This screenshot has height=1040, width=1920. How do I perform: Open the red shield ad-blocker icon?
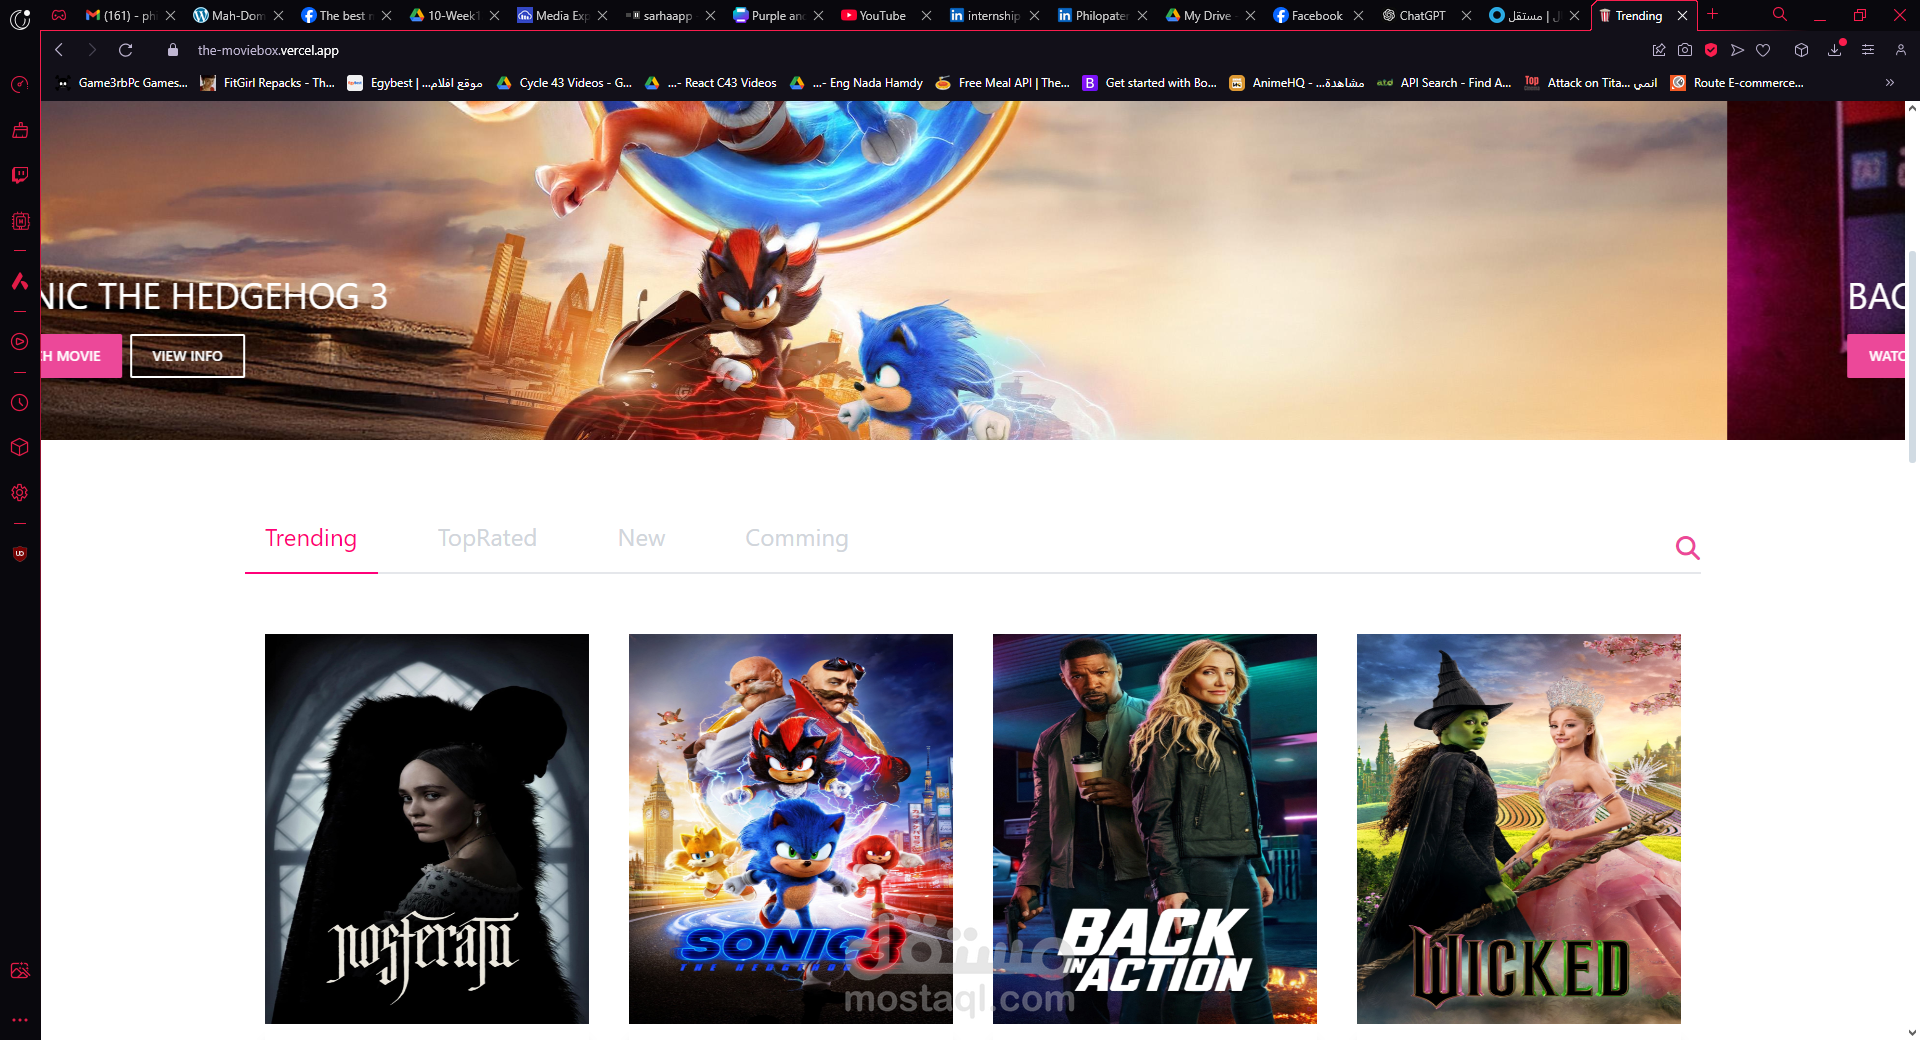coord(1711,50)
